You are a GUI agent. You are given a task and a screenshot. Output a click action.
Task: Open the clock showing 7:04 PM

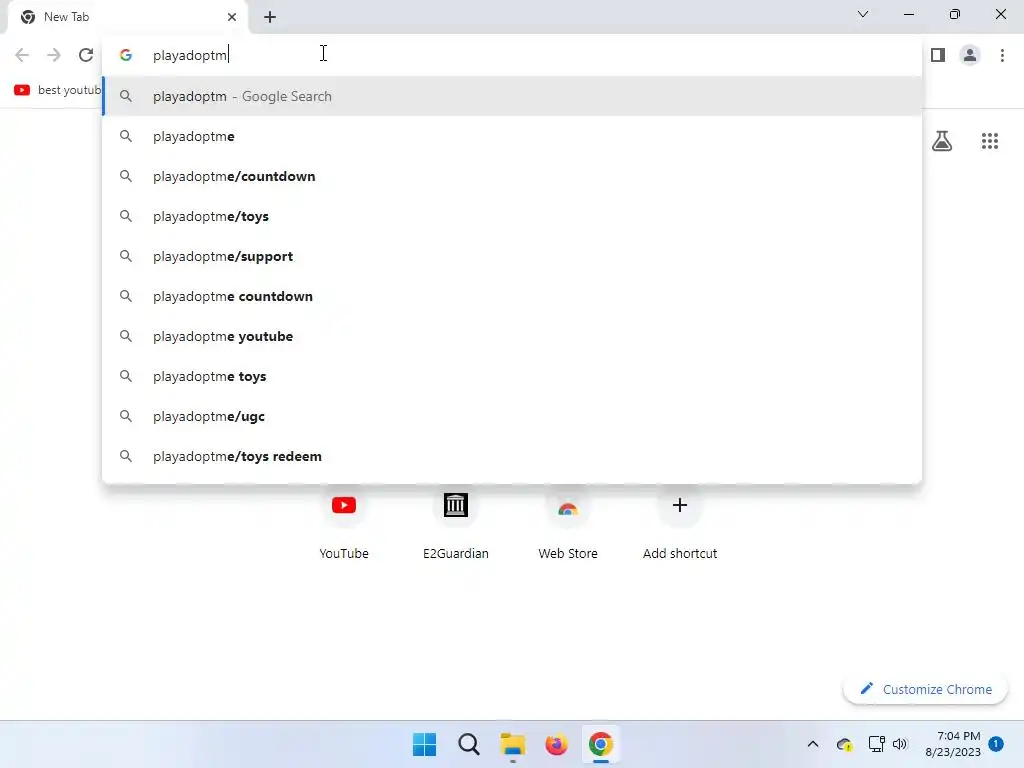[x=953, y=744]
